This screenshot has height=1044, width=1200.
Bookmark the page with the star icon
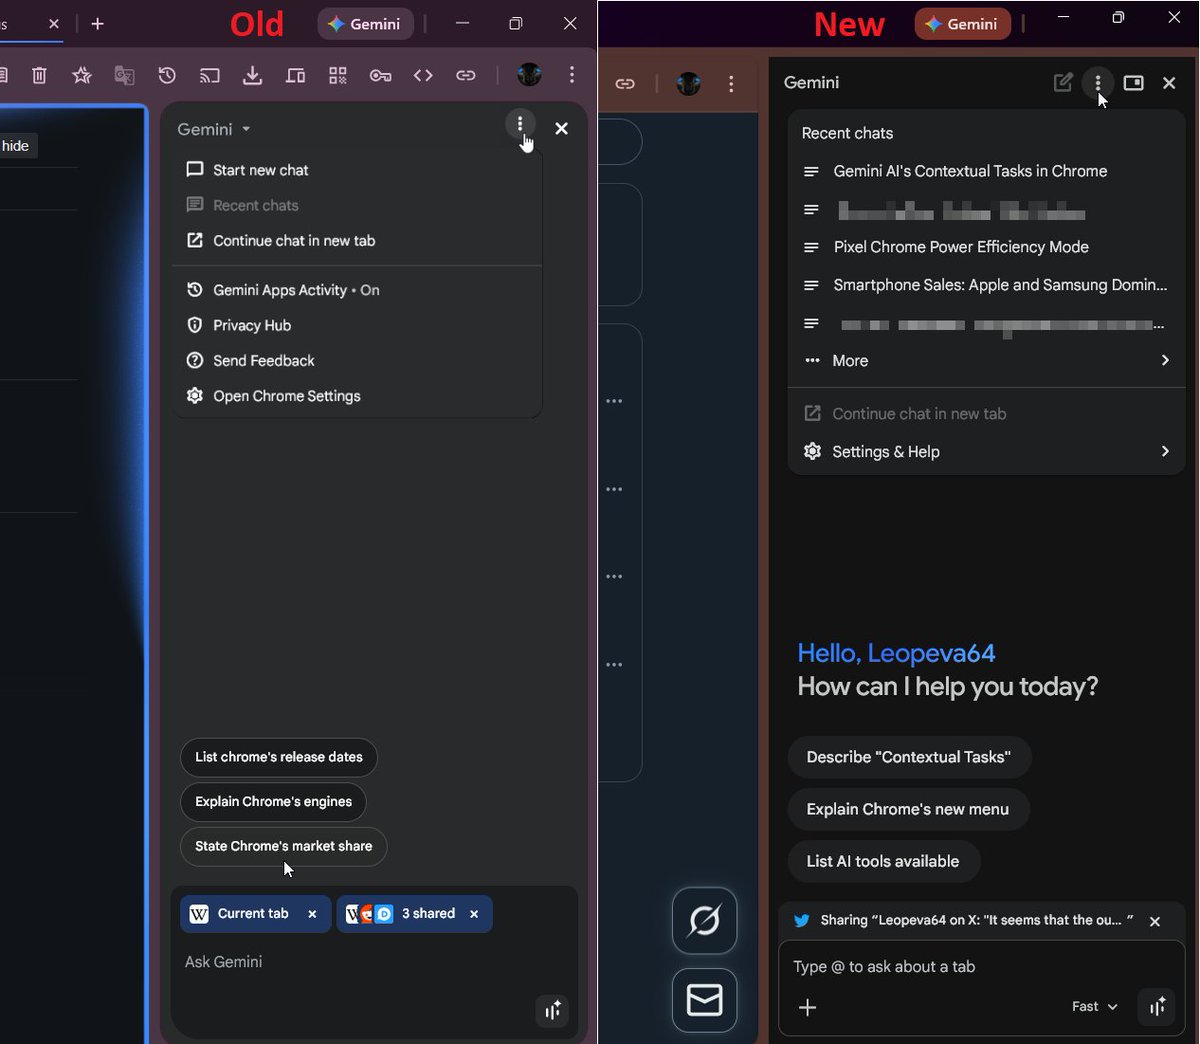point(81,75)
